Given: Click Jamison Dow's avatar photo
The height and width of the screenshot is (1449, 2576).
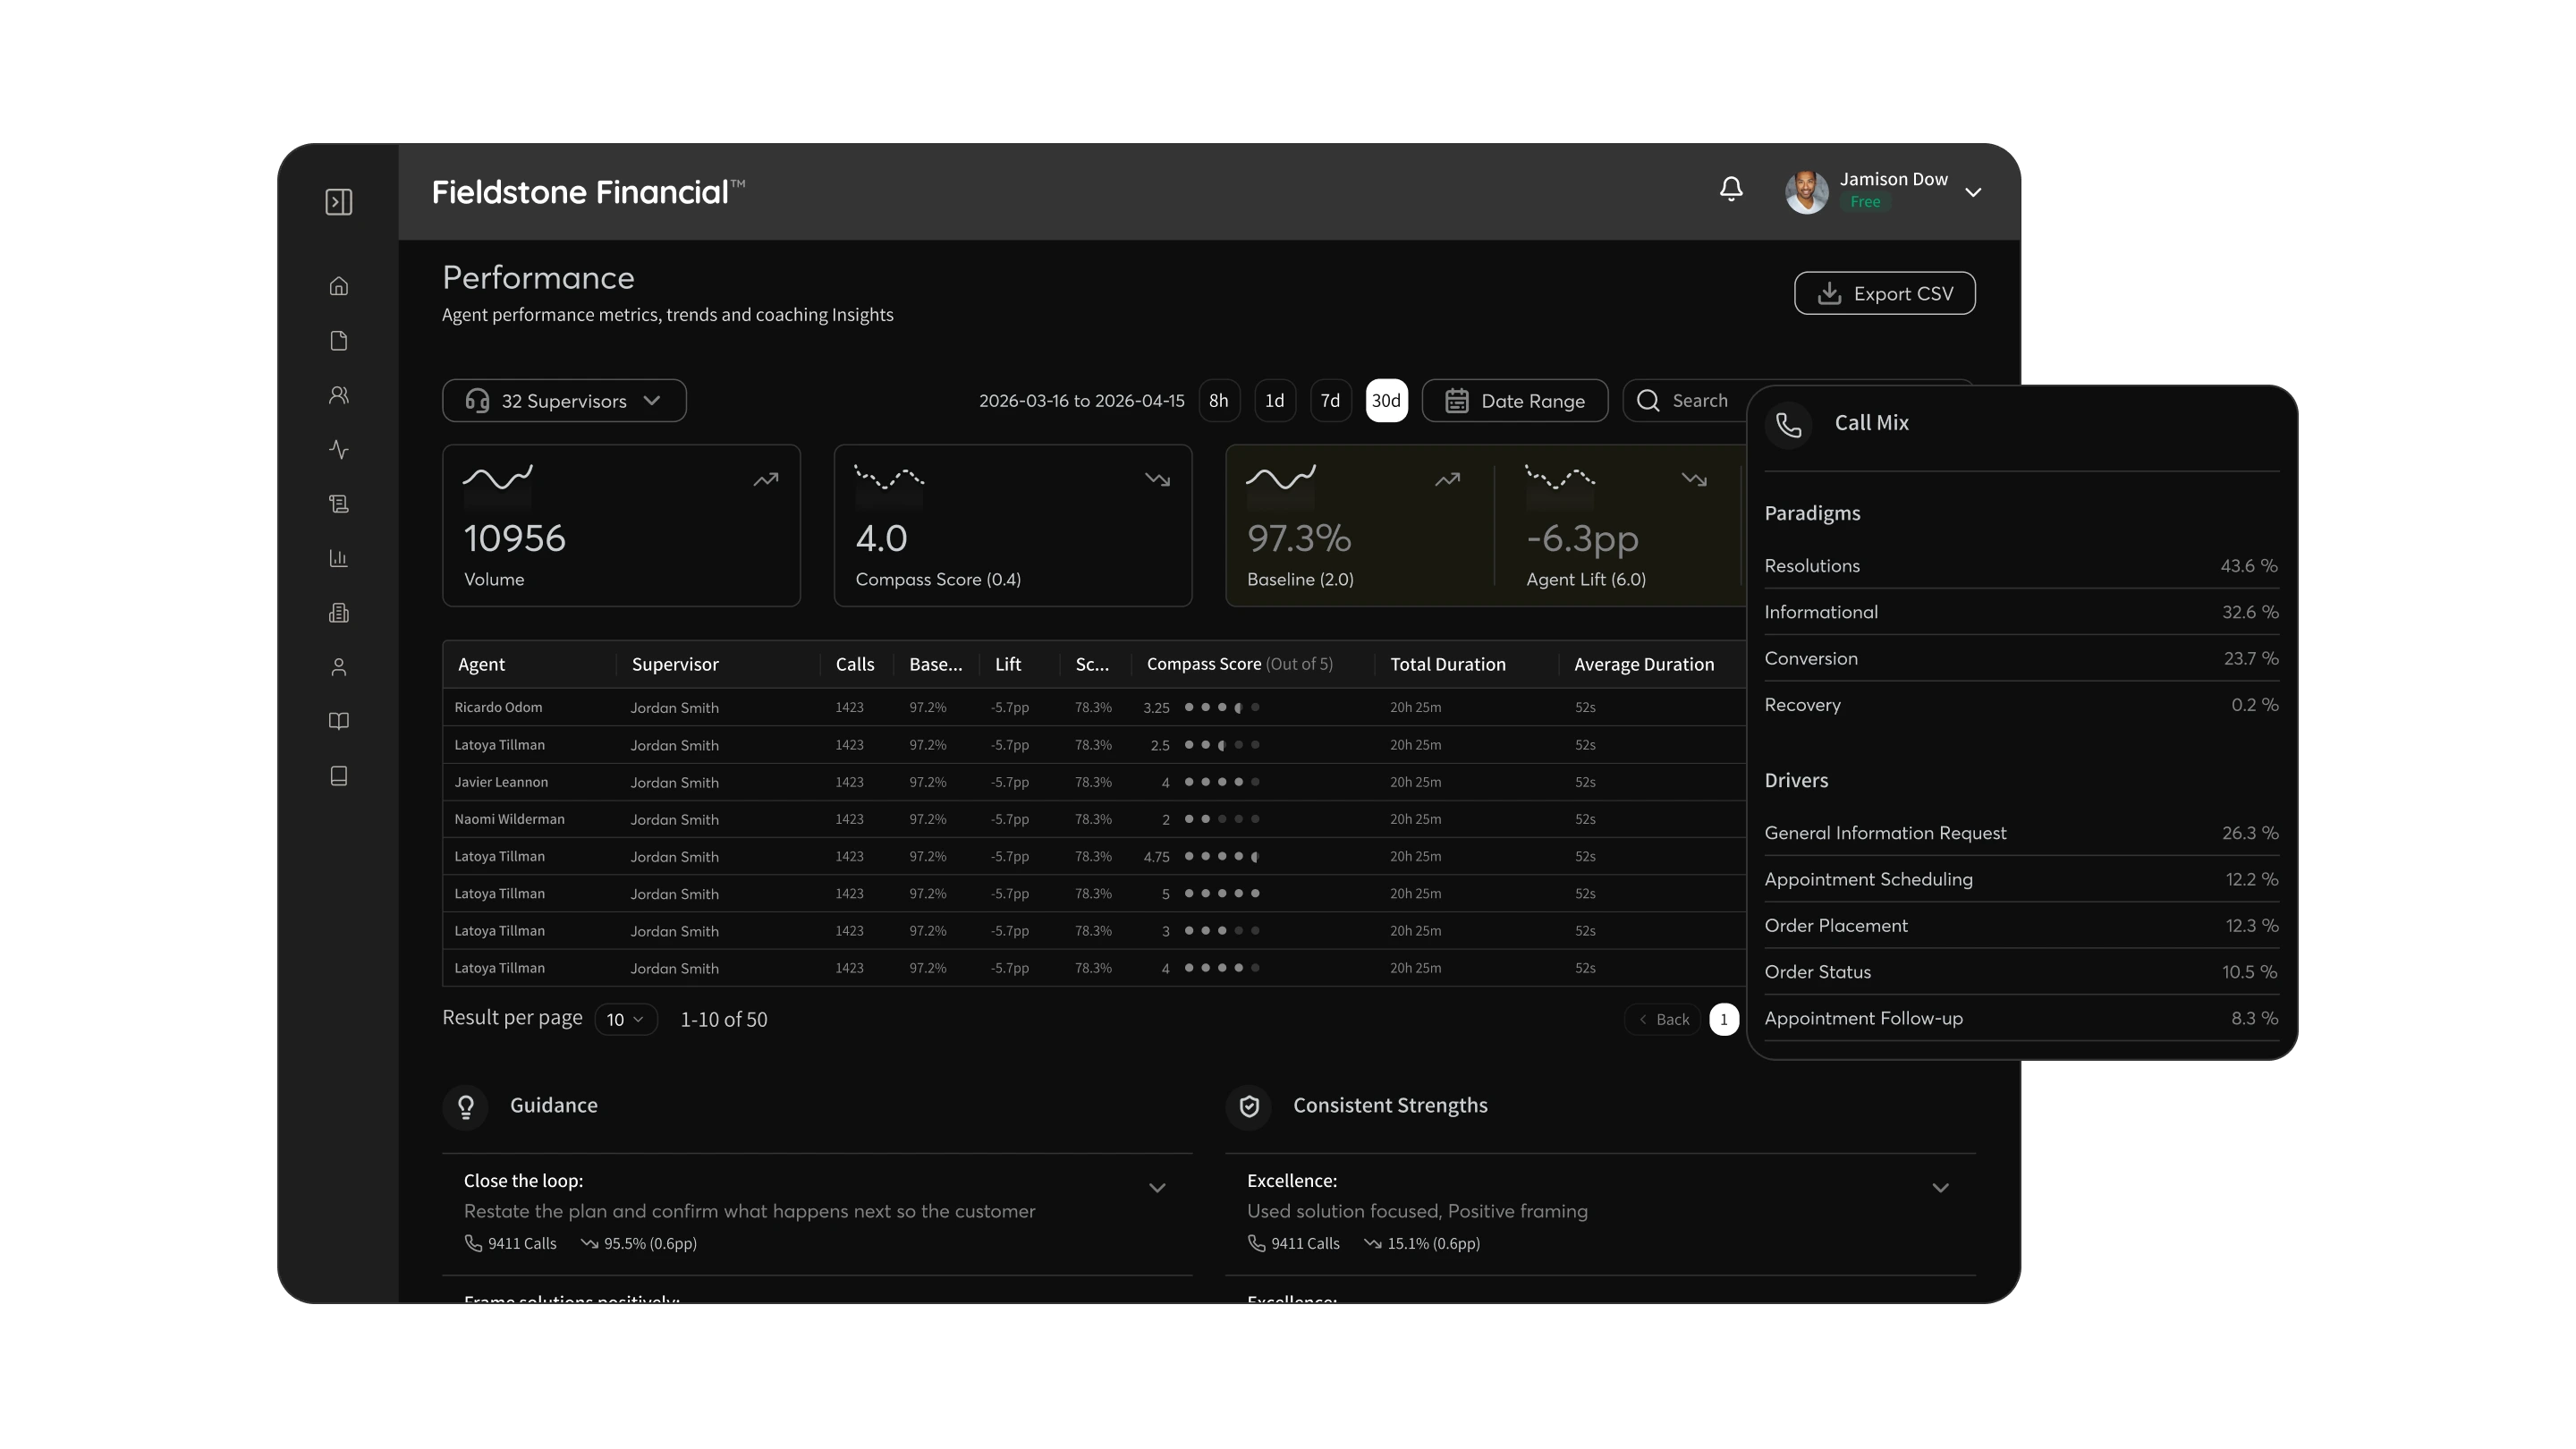Looking at the screenshot, I should (x=1807, y=191).
